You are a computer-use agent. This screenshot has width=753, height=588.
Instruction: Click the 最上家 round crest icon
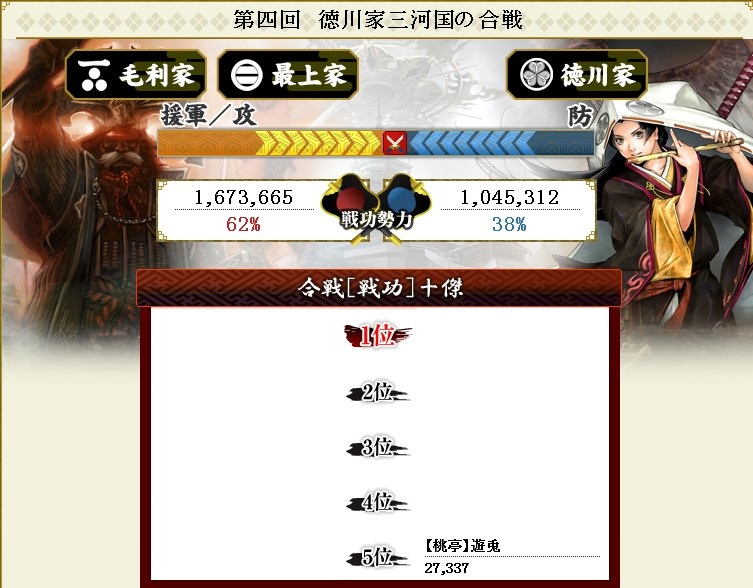click(x=246, y=75)
